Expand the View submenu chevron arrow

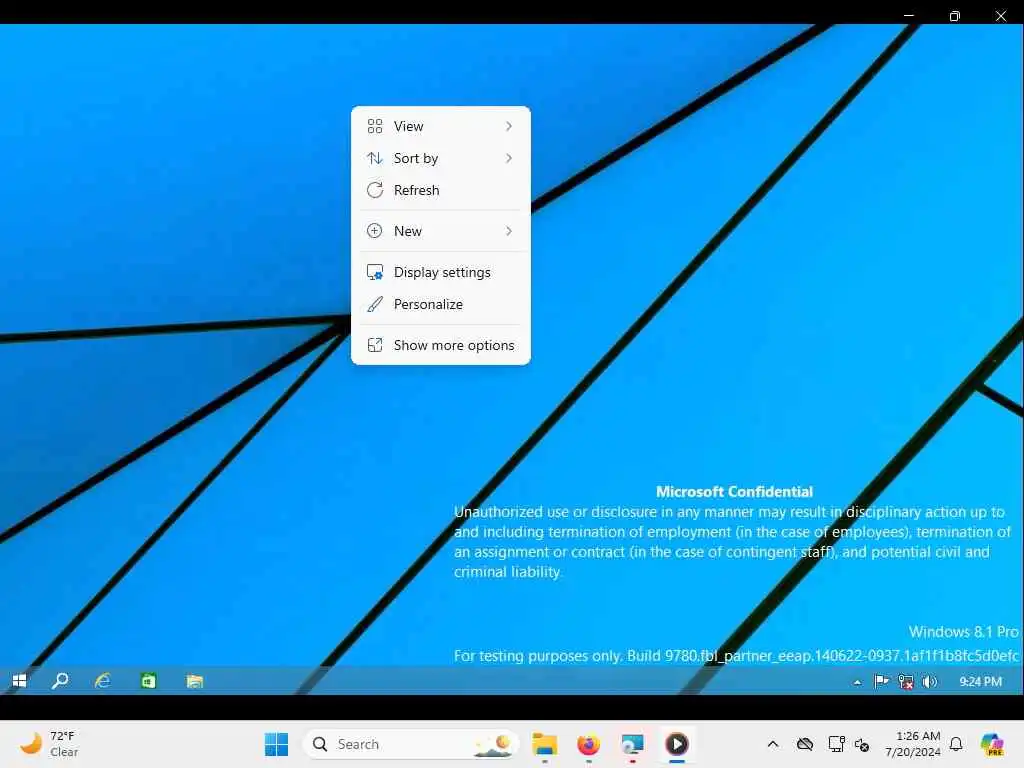tap(509, 126)
